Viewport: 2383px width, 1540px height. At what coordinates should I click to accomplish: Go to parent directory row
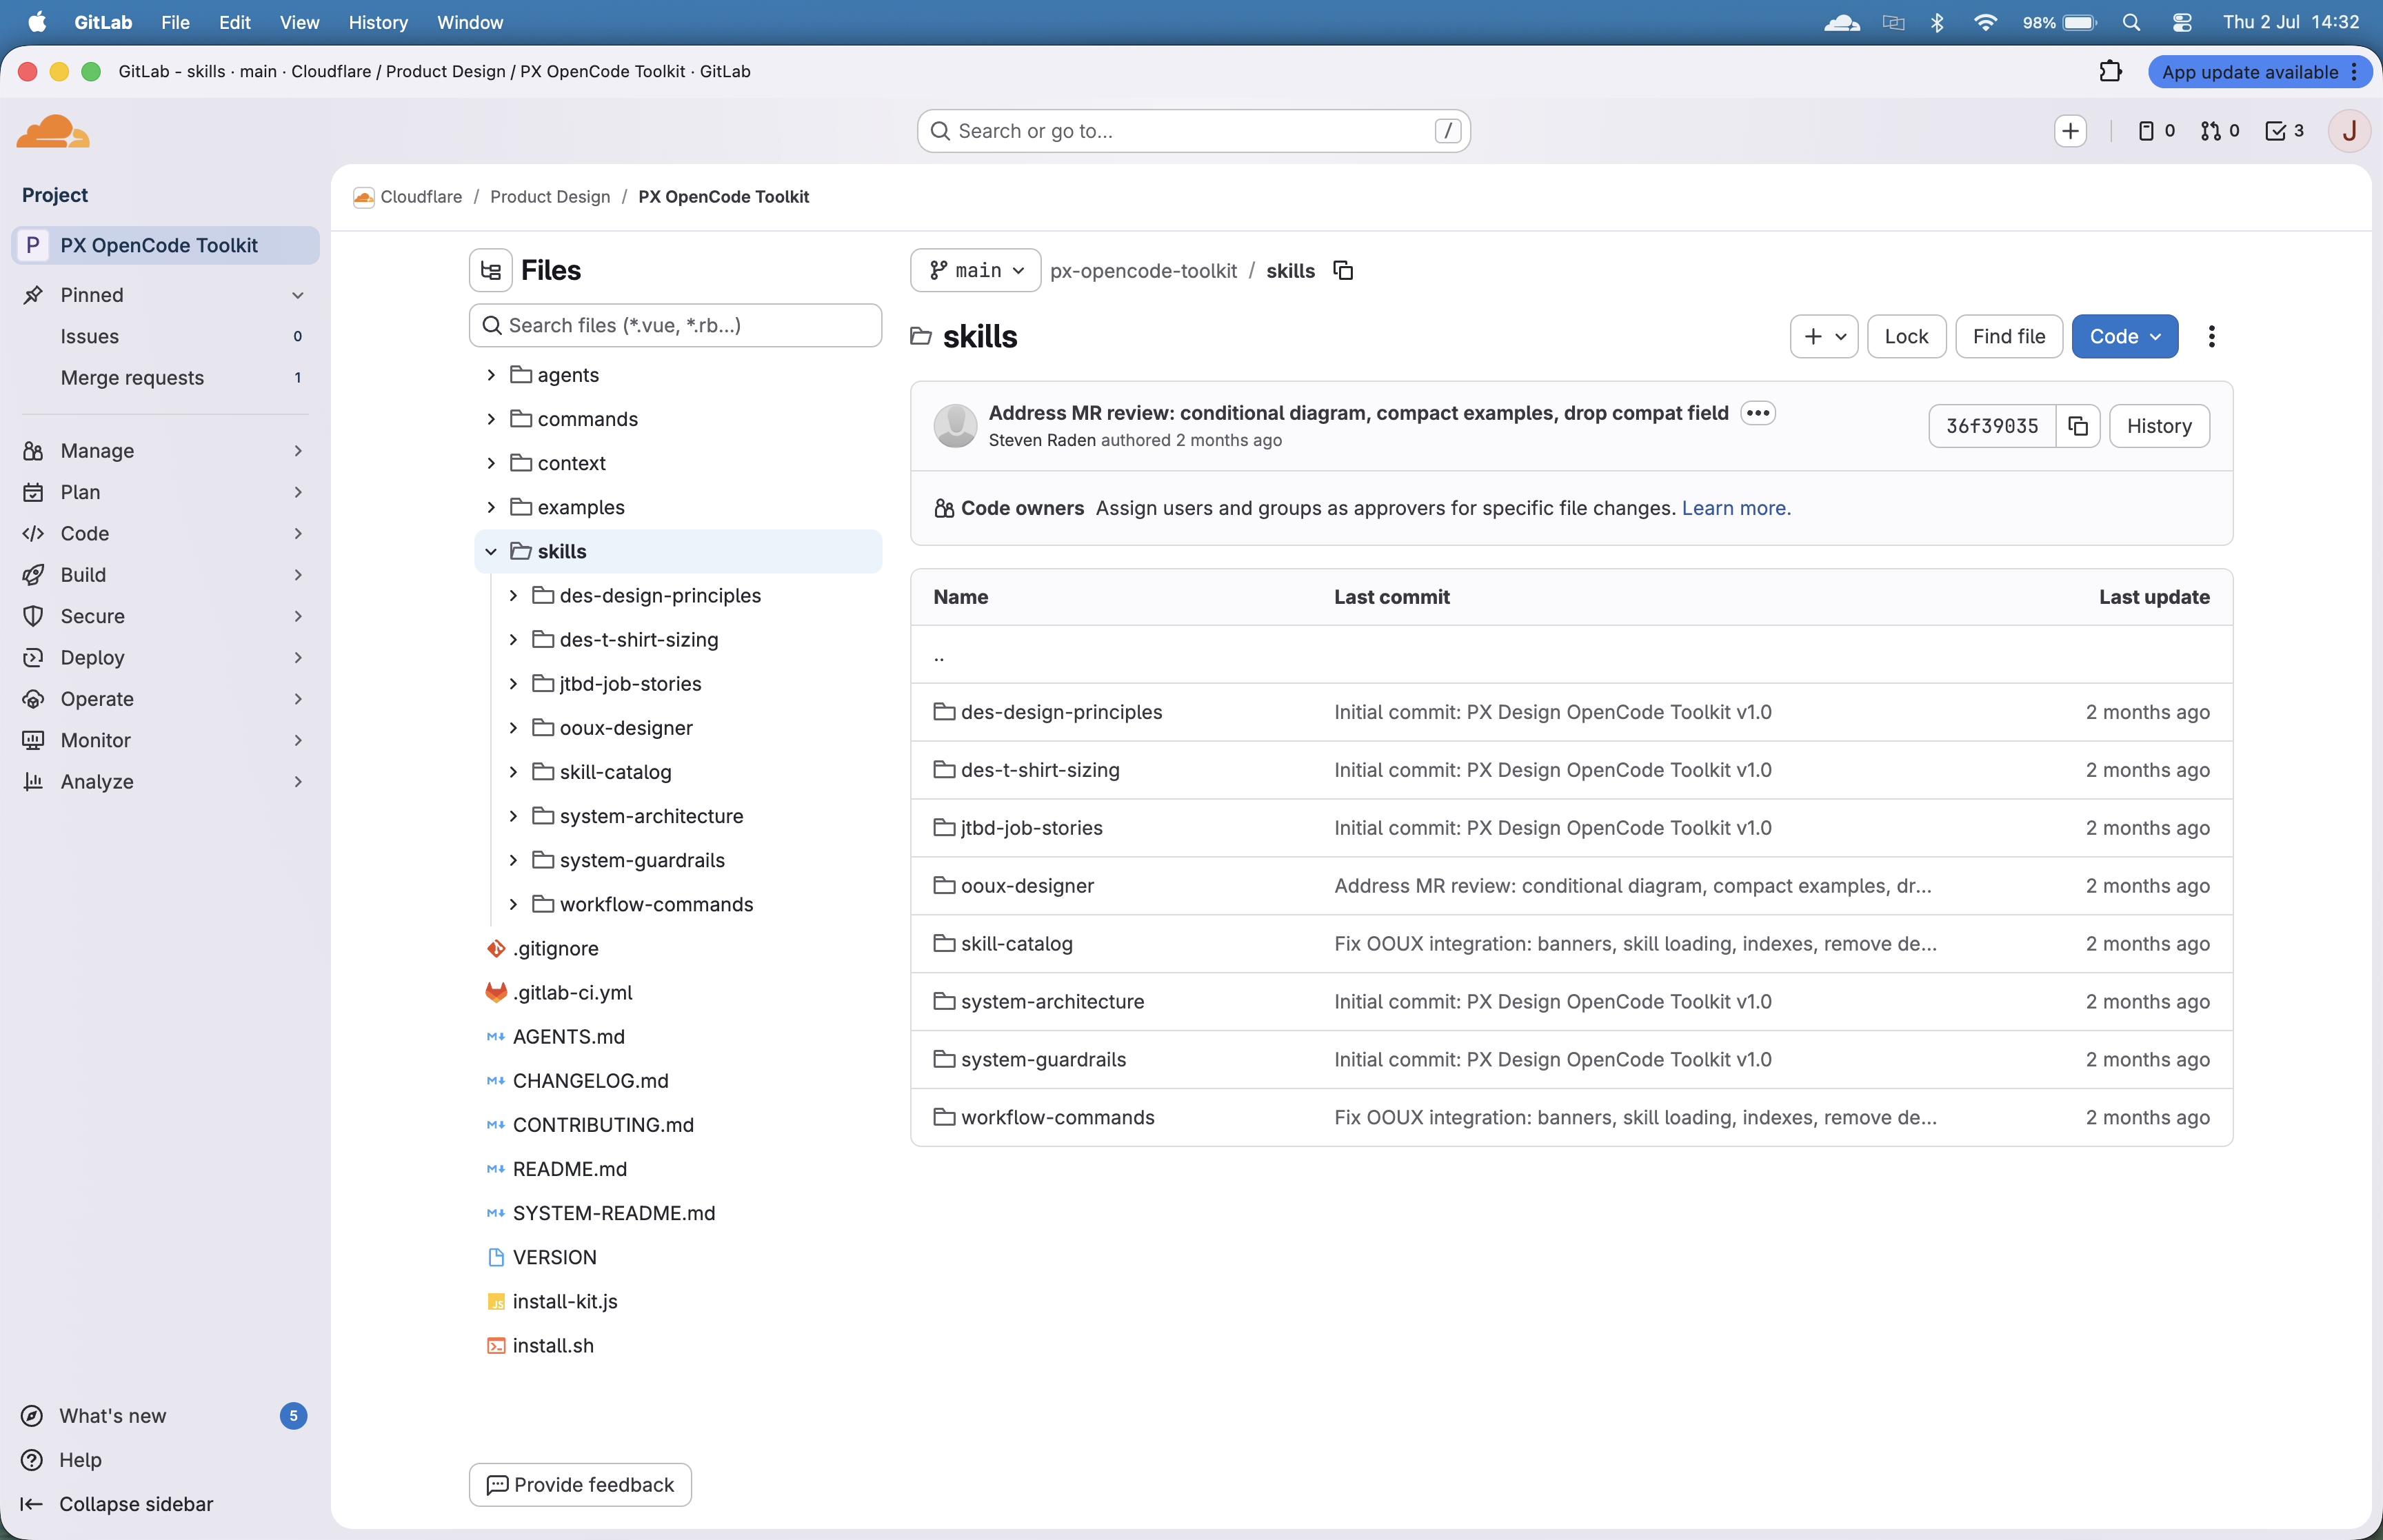(1571, 655)
